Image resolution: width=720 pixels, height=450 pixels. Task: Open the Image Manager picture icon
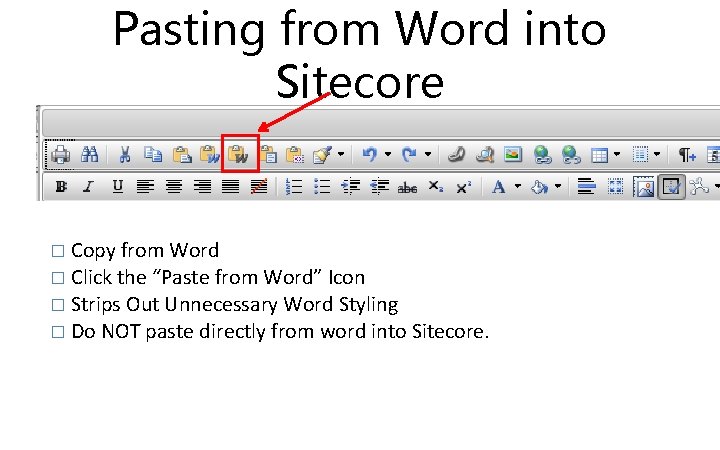coord(512,154)
